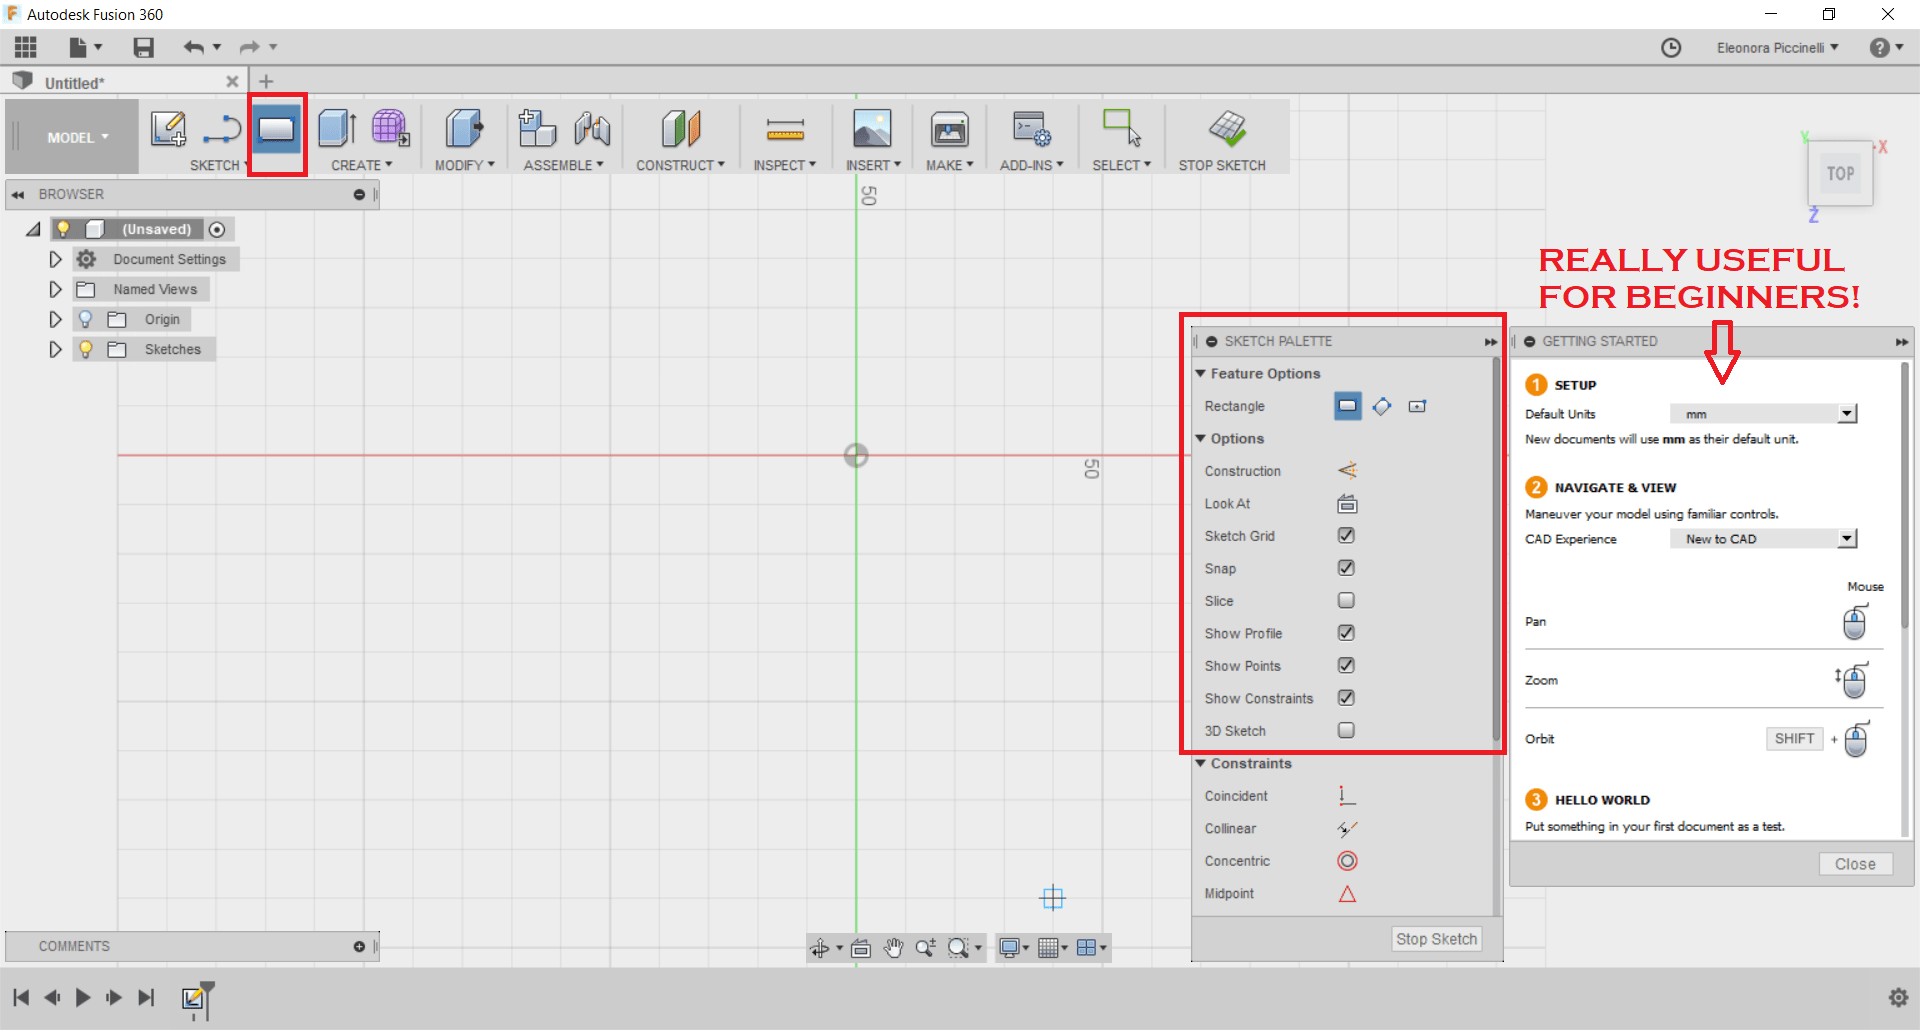
Task: Click the 3D Print make icon
Action: coord(949,129)
